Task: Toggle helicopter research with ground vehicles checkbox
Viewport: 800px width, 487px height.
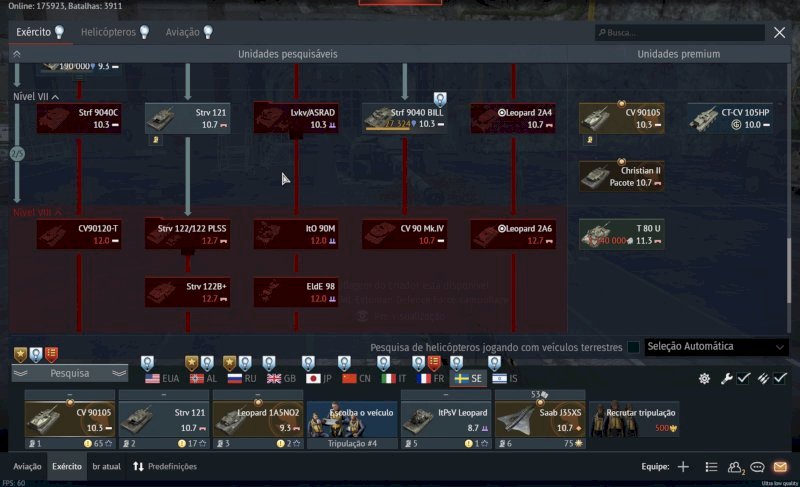Action: (633, 347)
